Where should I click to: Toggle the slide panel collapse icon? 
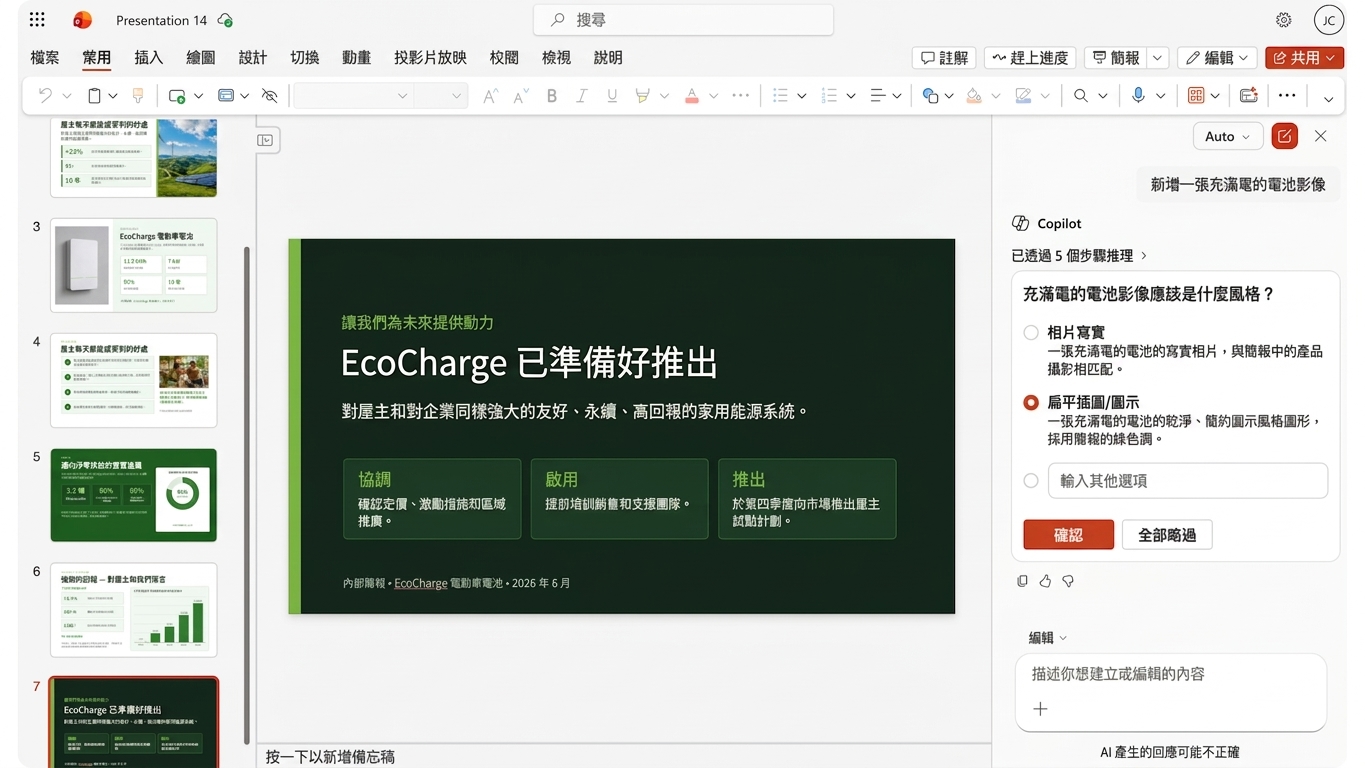point(265,140)
